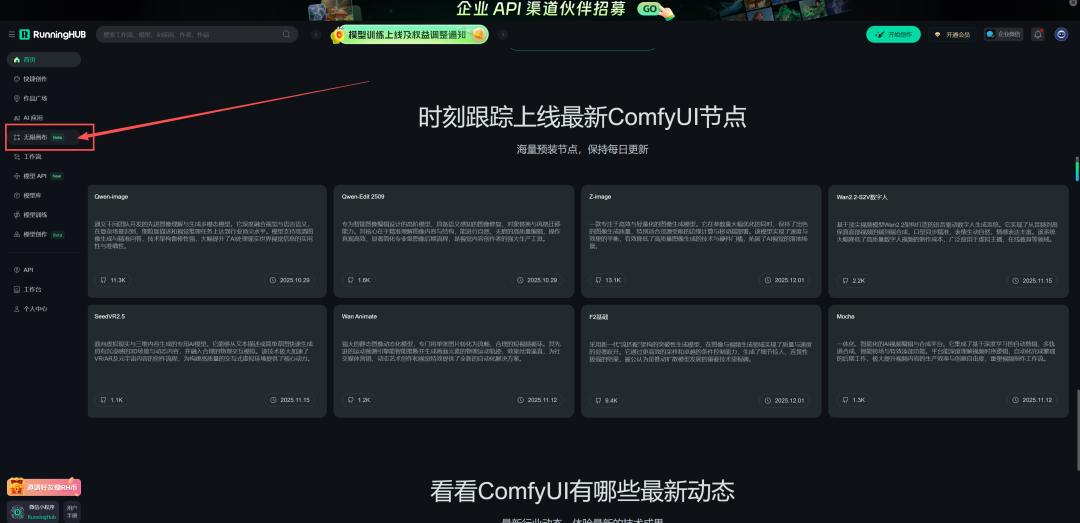Click the 邀请好友 RH币 invite banner

pyautogui.click(x=44, y=487)
